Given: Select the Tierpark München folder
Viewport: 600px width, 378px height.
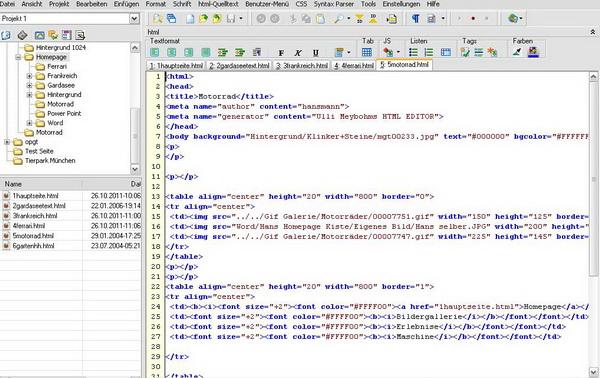Looking at the screenshot, I should (50, 161).
